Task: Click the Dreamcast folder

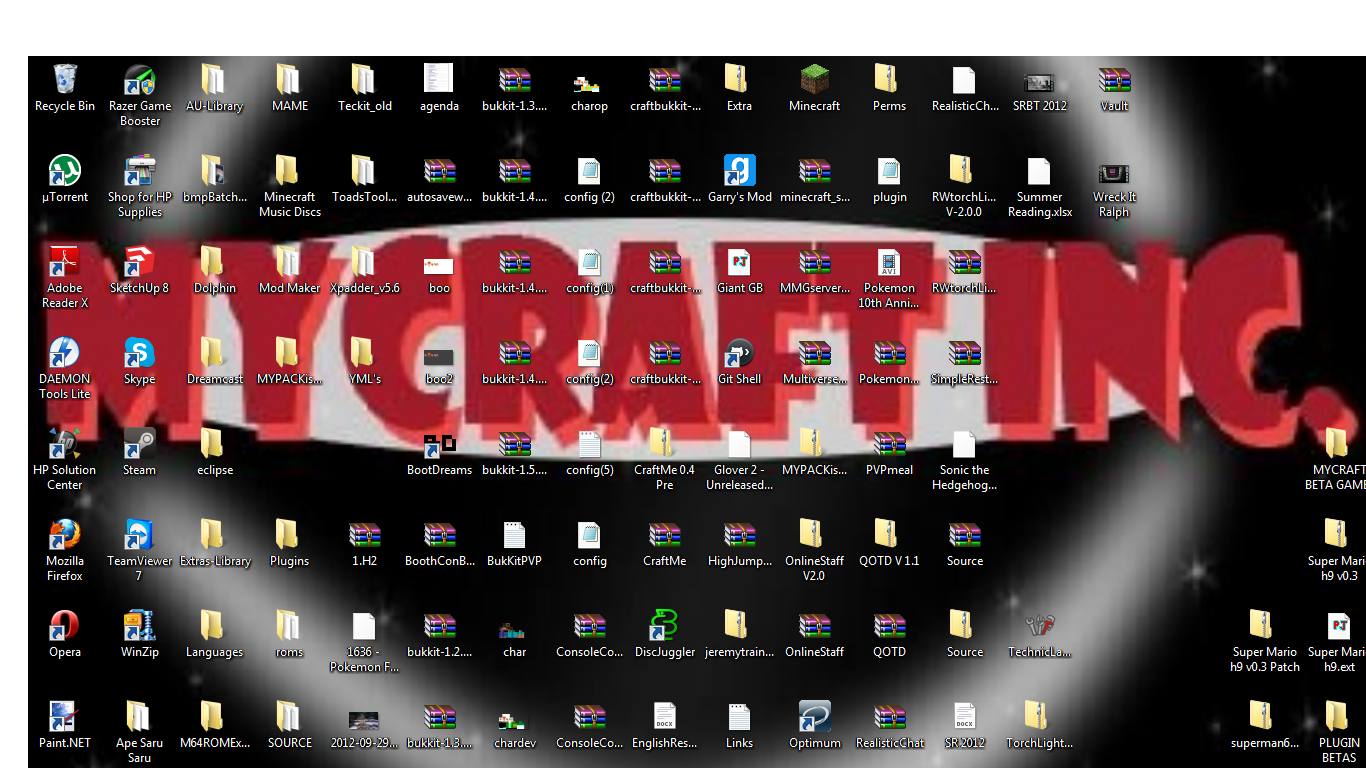Action: click(213, 353)
